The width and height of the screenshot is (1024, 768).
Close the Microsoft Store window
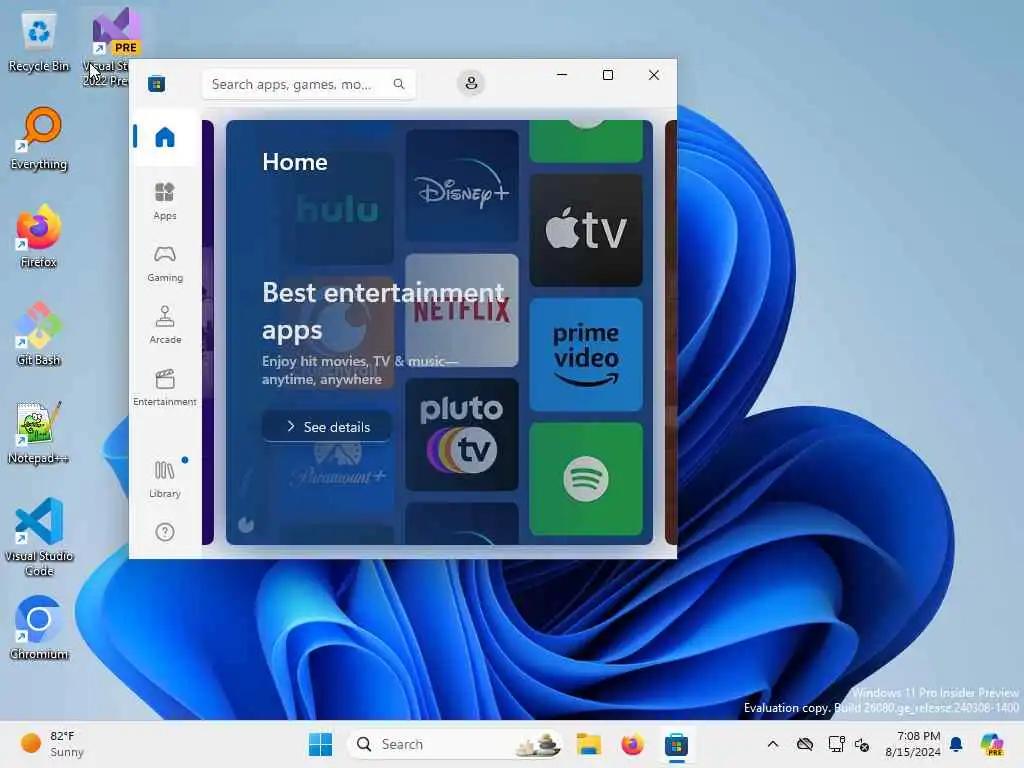click(x=654, y=75)
